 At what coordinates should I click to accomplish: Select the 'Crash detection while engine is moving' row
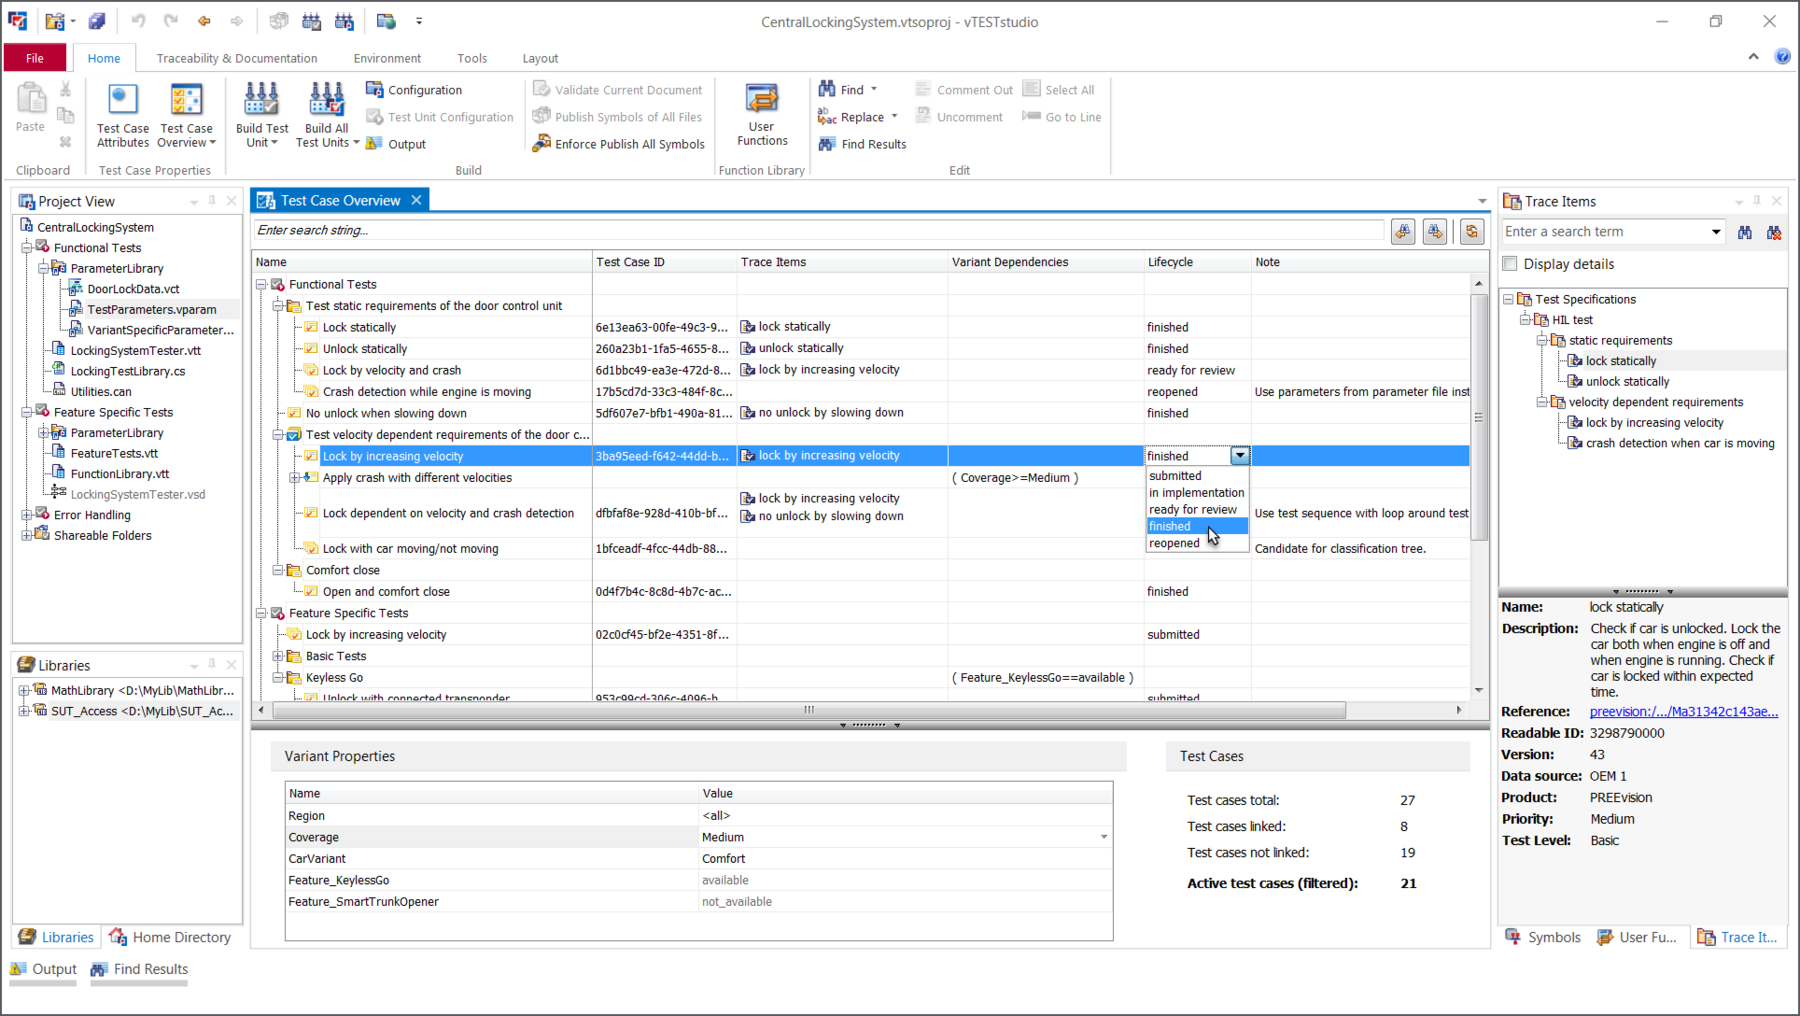click(x=860, y=392)
